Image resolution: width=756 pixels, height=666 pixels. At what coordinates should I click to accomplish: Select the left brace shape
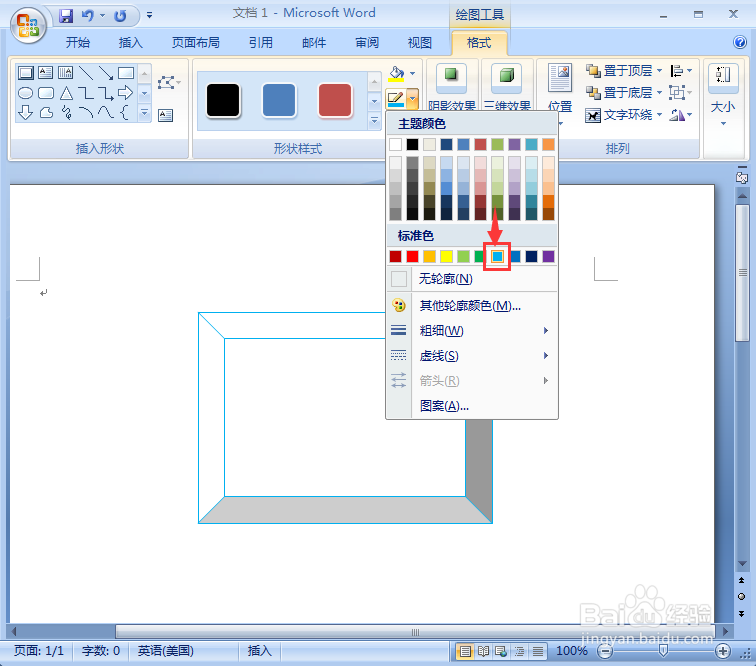[x=125, y=112]
